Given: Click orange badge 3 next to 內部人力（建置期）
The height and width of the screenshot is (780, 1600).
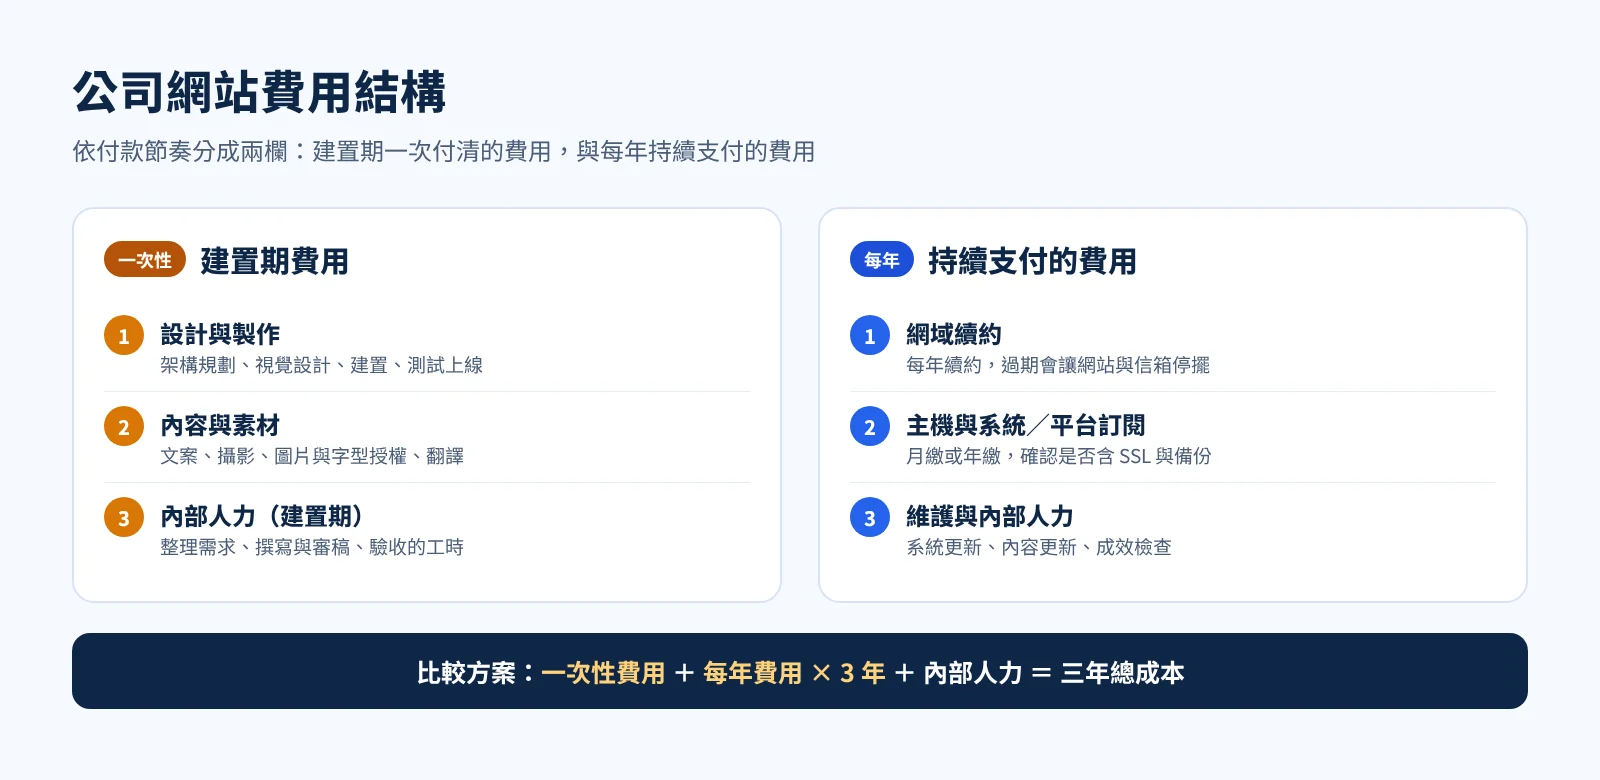Looking at the screenshot, I should pyautogui.click(x=124, y=518).
